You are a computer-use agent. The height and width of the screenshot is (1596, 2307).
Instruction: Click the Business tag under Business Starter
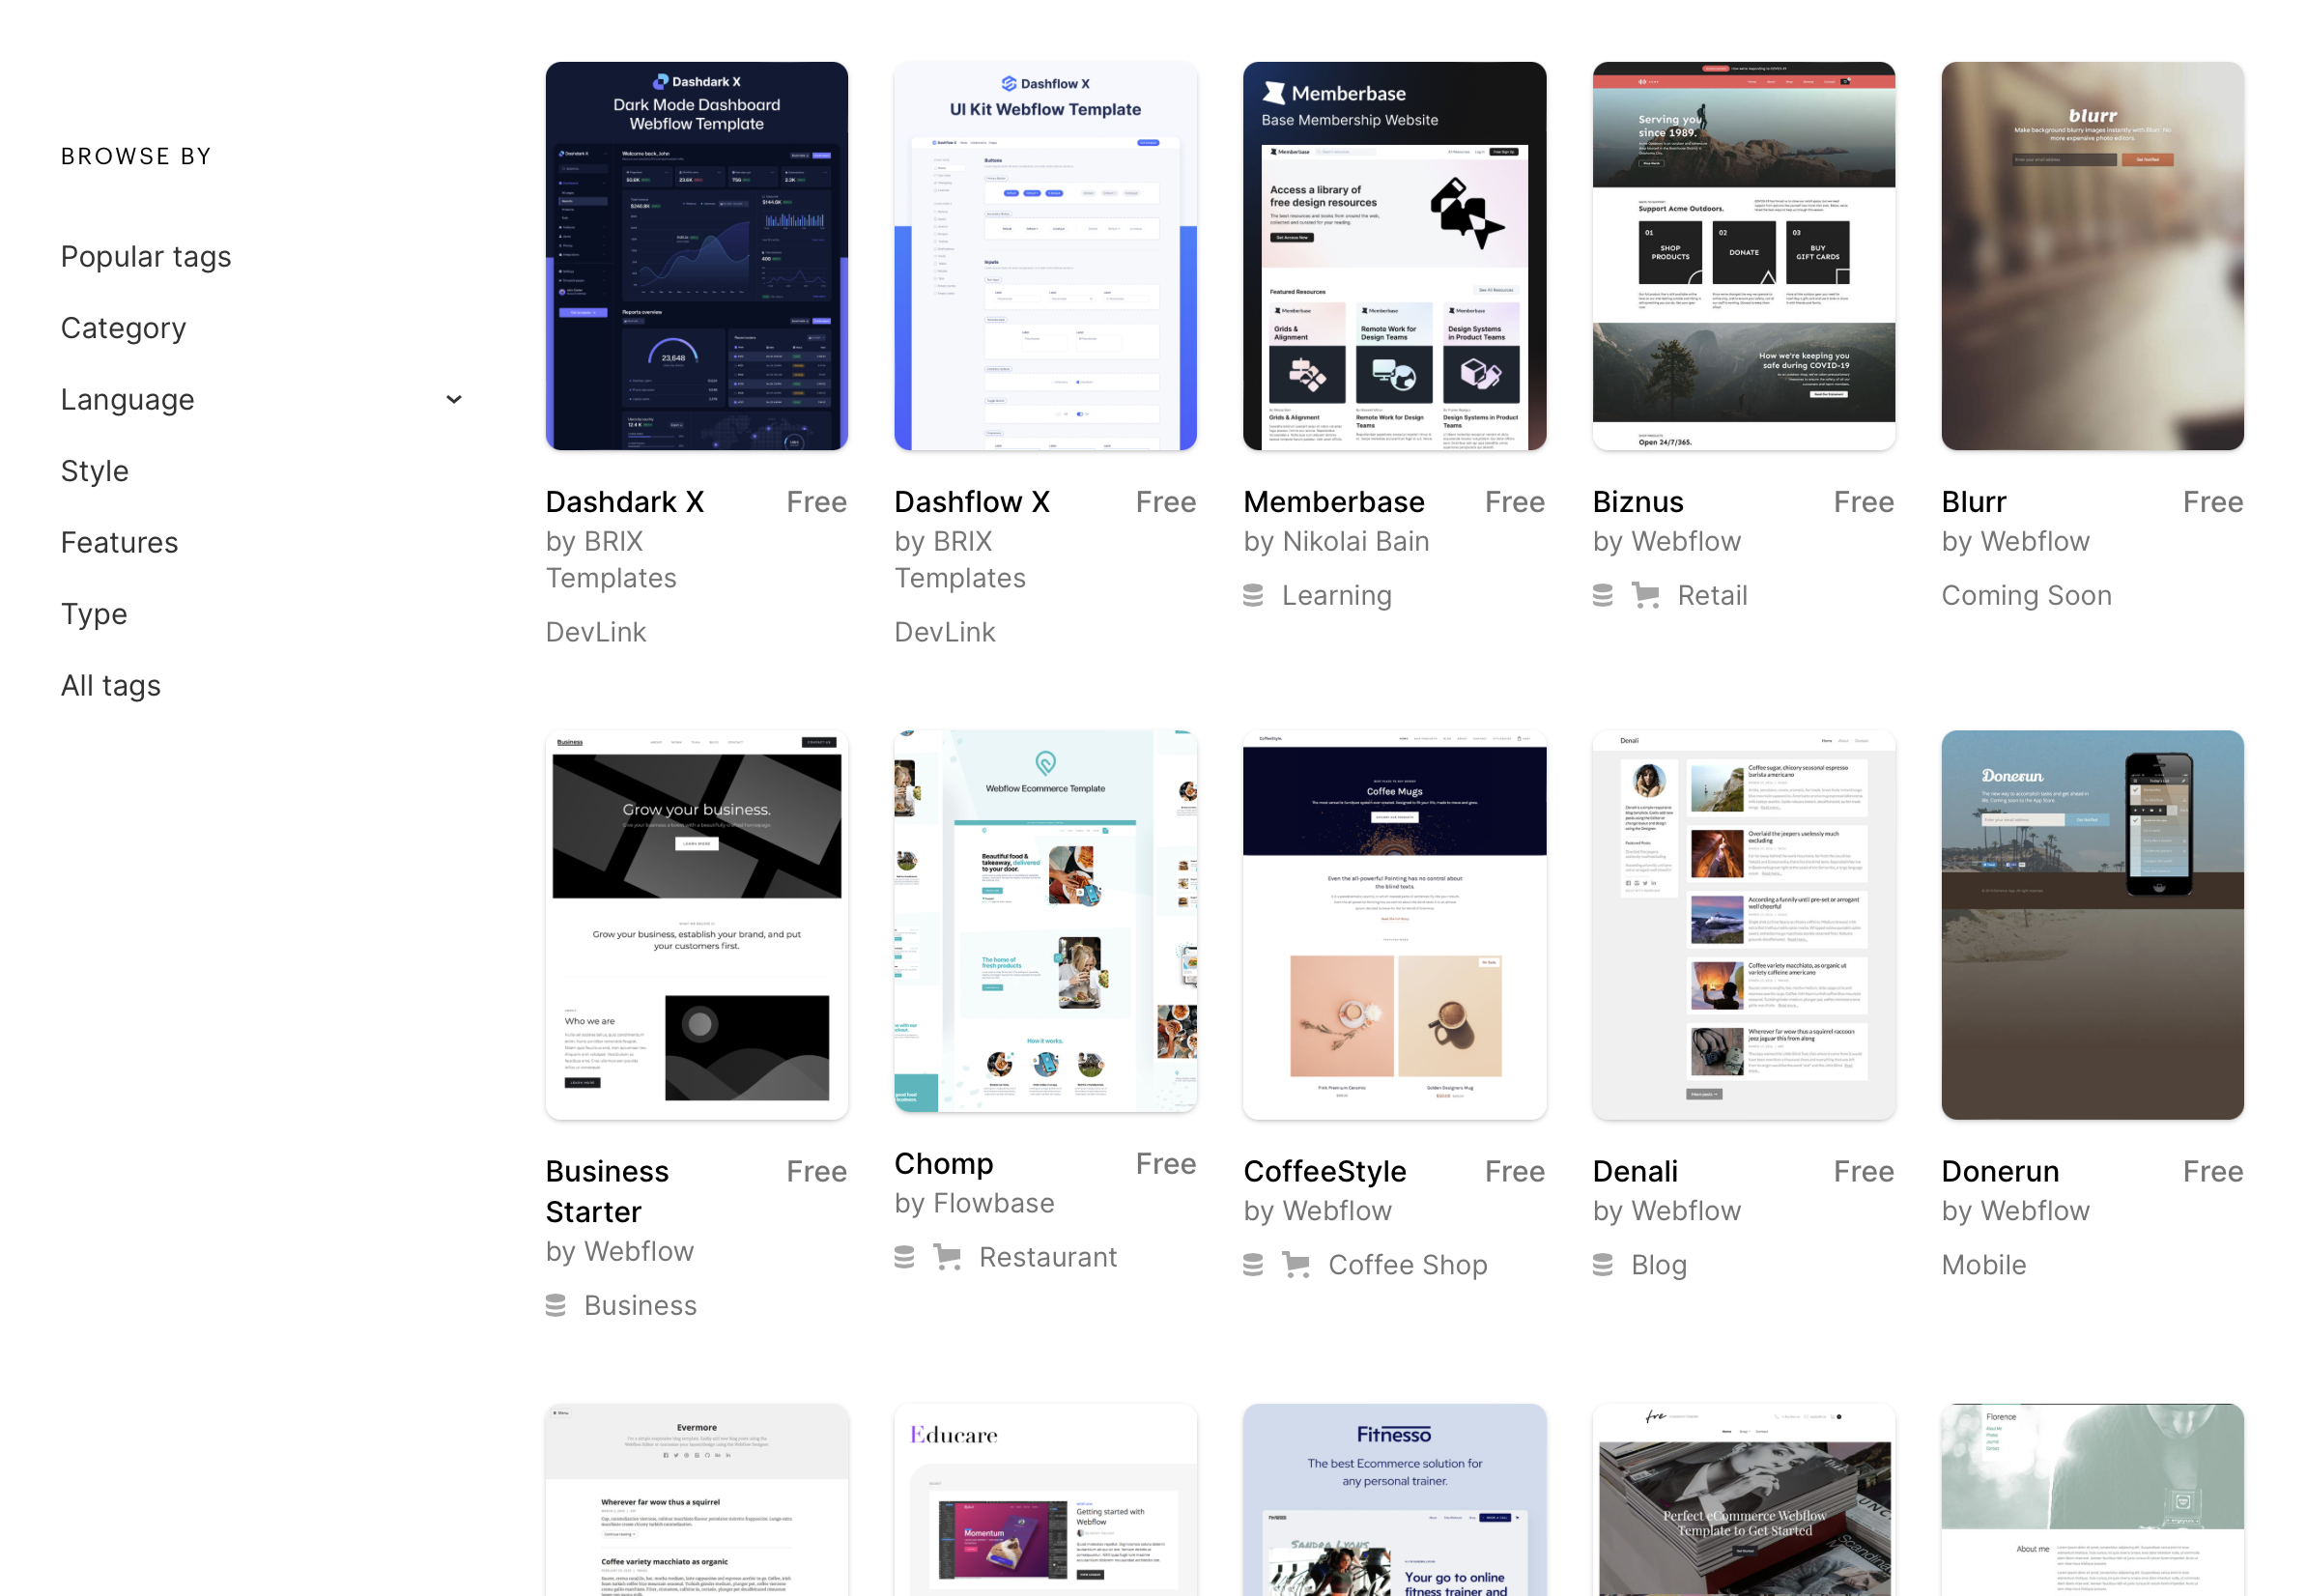tap(640, 1306)
